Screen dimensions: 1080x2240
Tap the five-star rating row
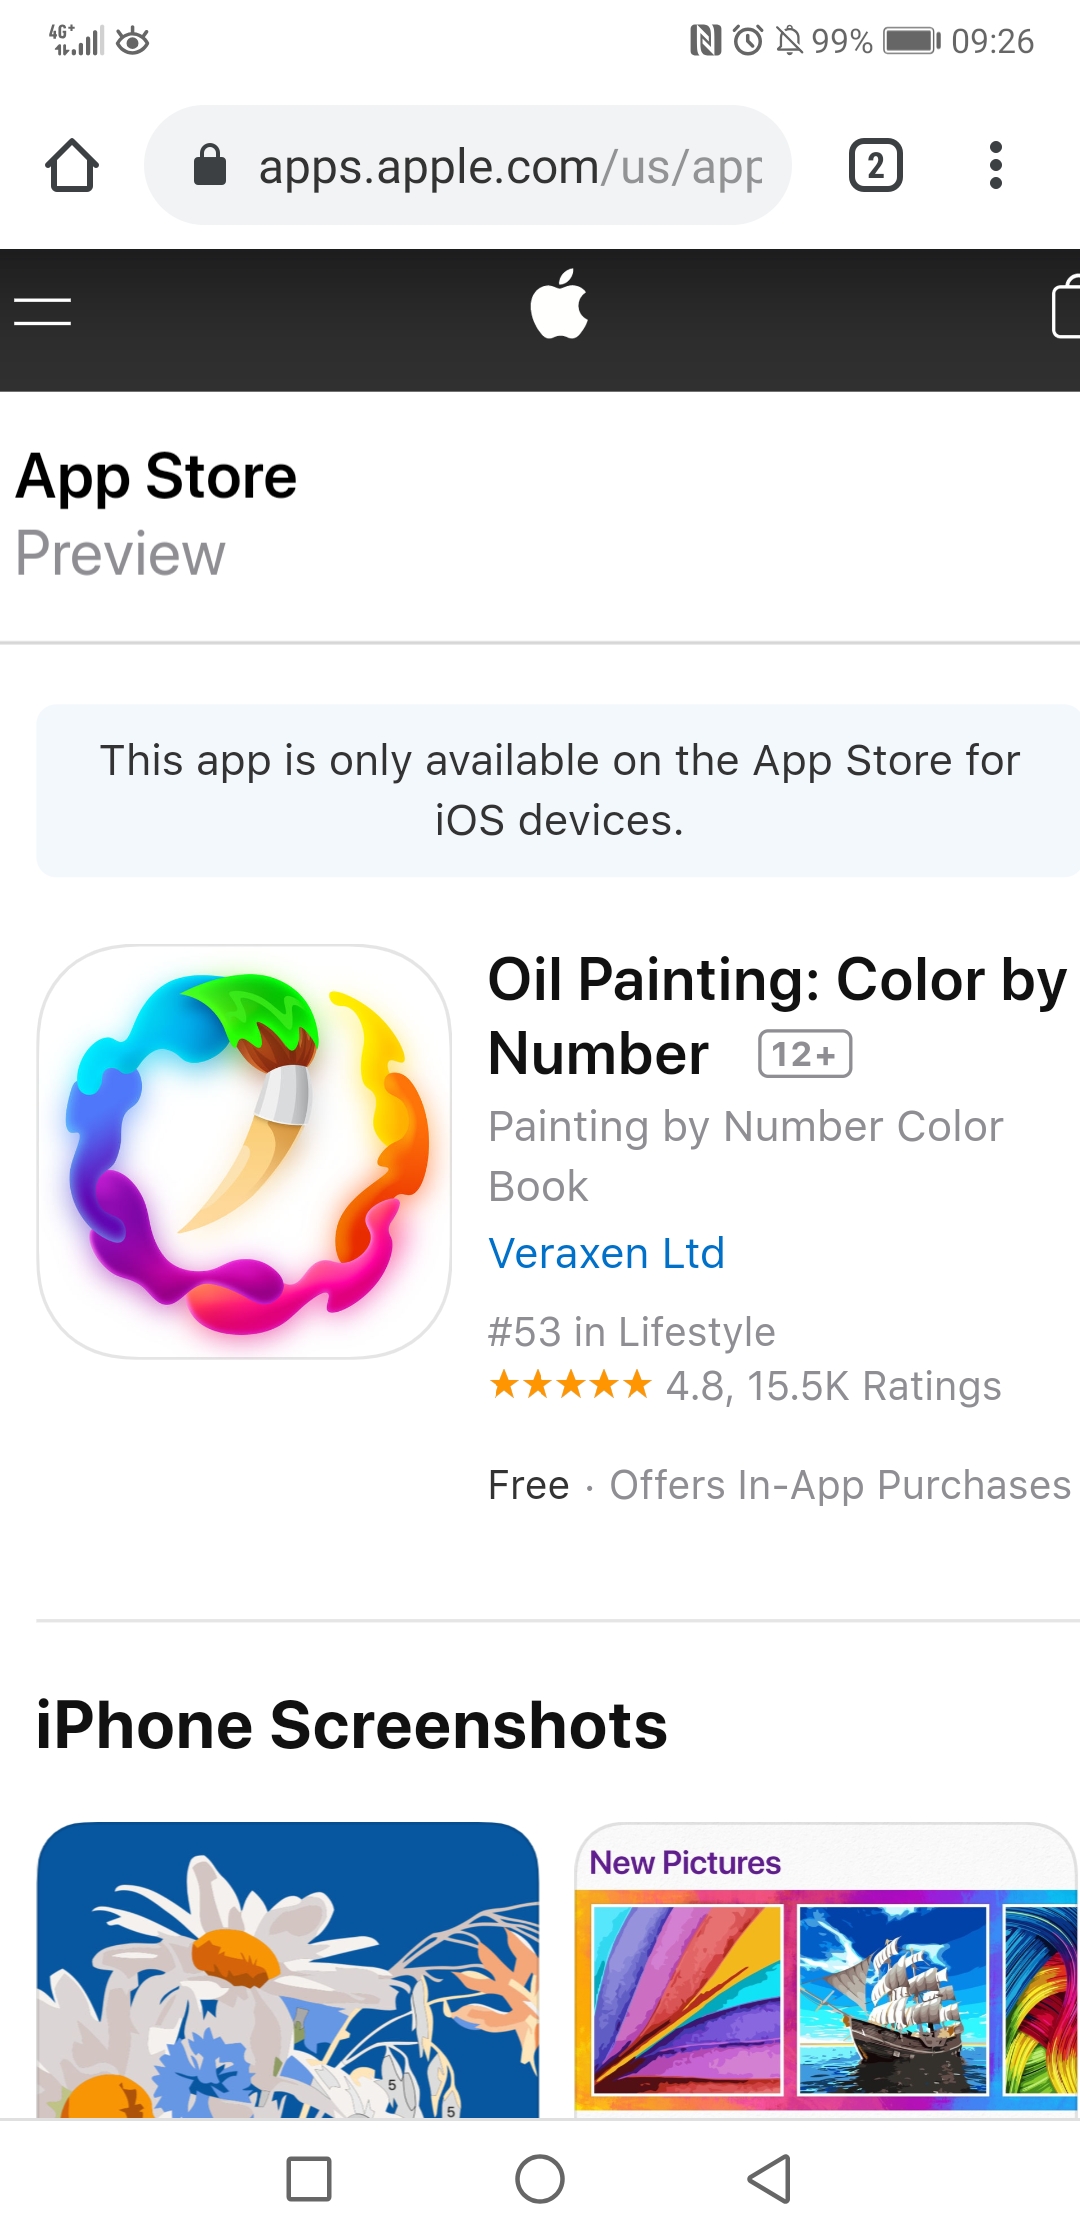click(x=745, y=1386)
